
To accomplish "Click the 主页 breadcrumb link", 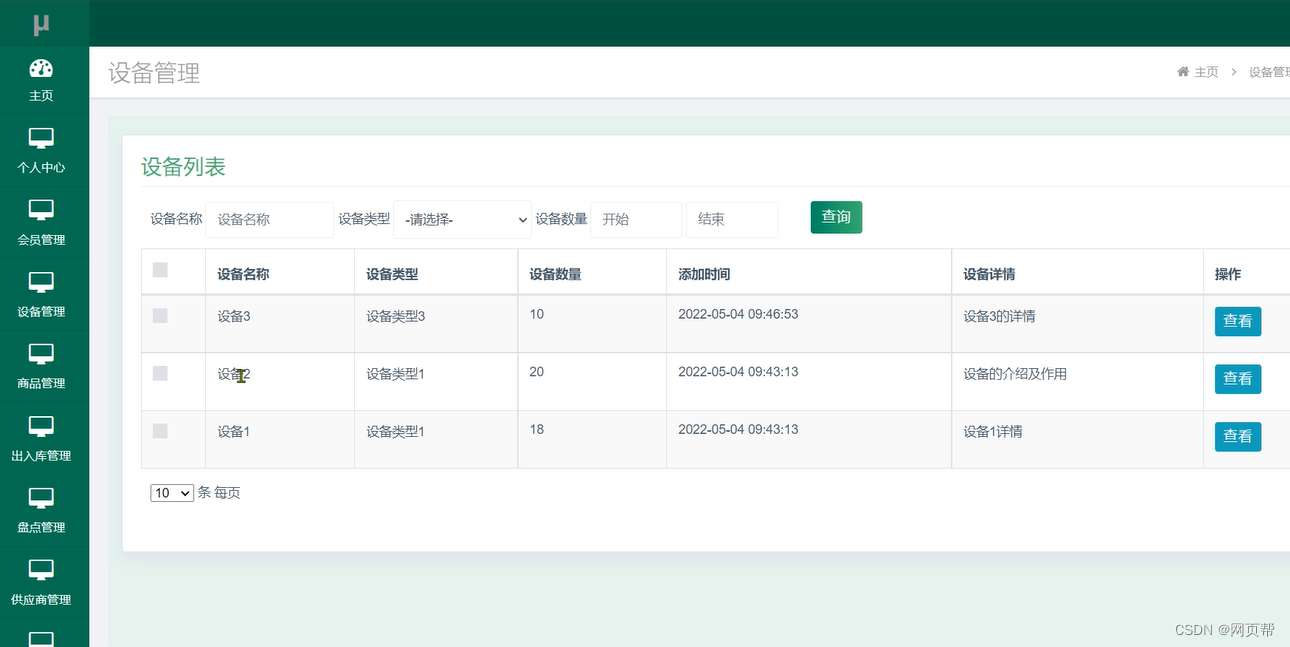I will pos(1207,72).
